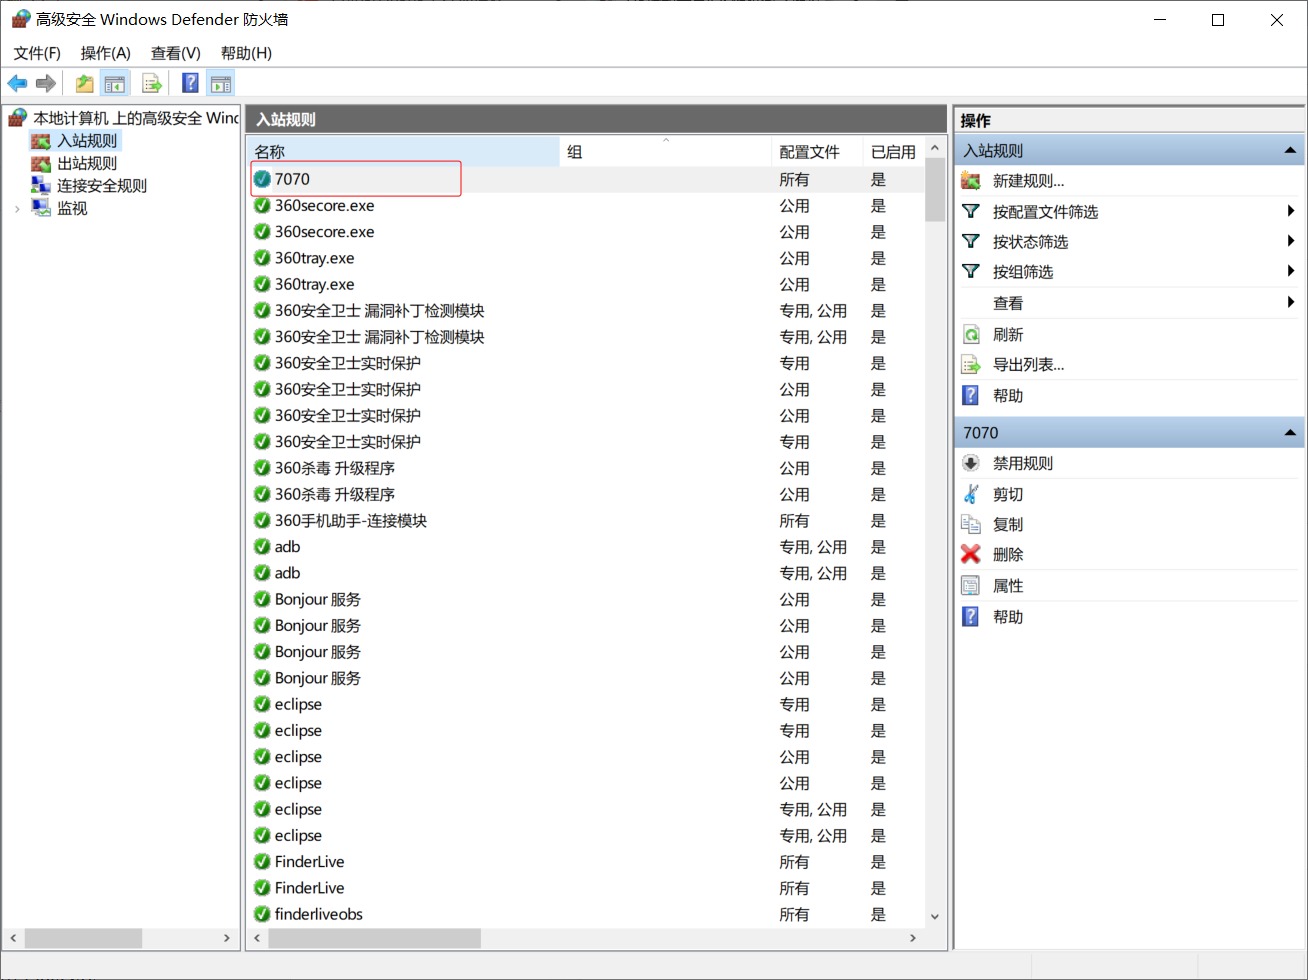The width and height of the screenshot is (1308, 980).
Task: Click the rule list's vertical scrollbar up arrow
Action: [935, 148]
